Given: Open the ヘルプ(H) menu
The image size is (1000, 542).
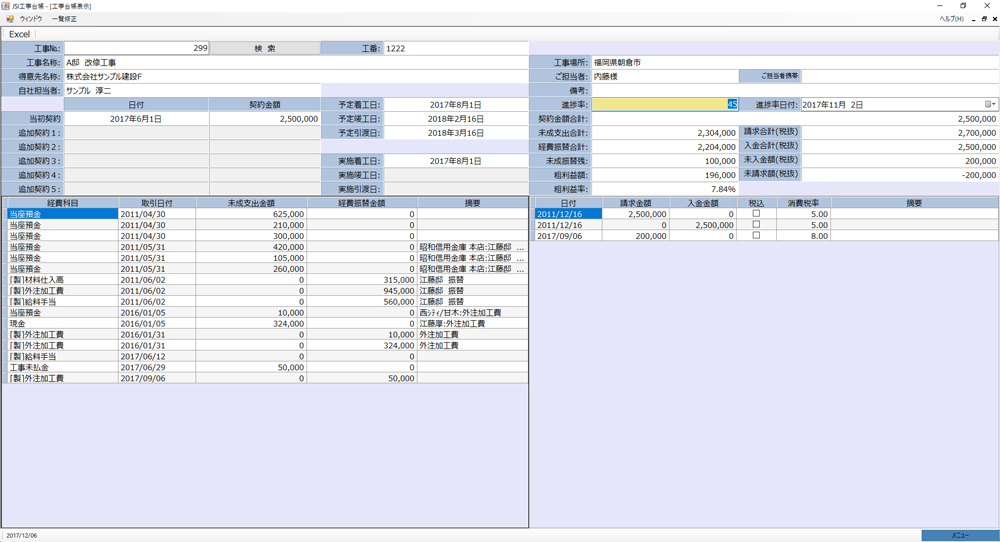Looking at the screenshot, I should [951, 18].
